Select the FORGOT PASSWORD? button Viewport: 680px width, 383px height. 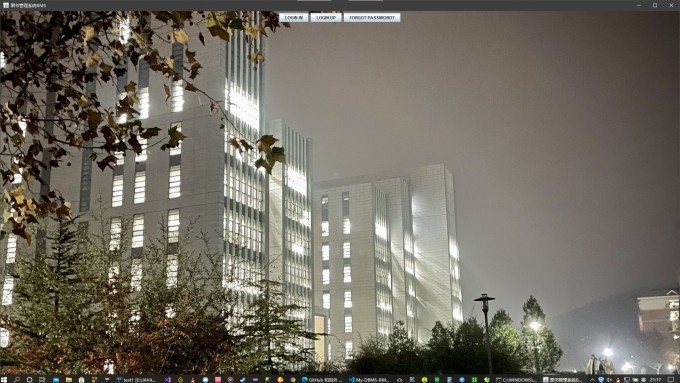[372, 17]
